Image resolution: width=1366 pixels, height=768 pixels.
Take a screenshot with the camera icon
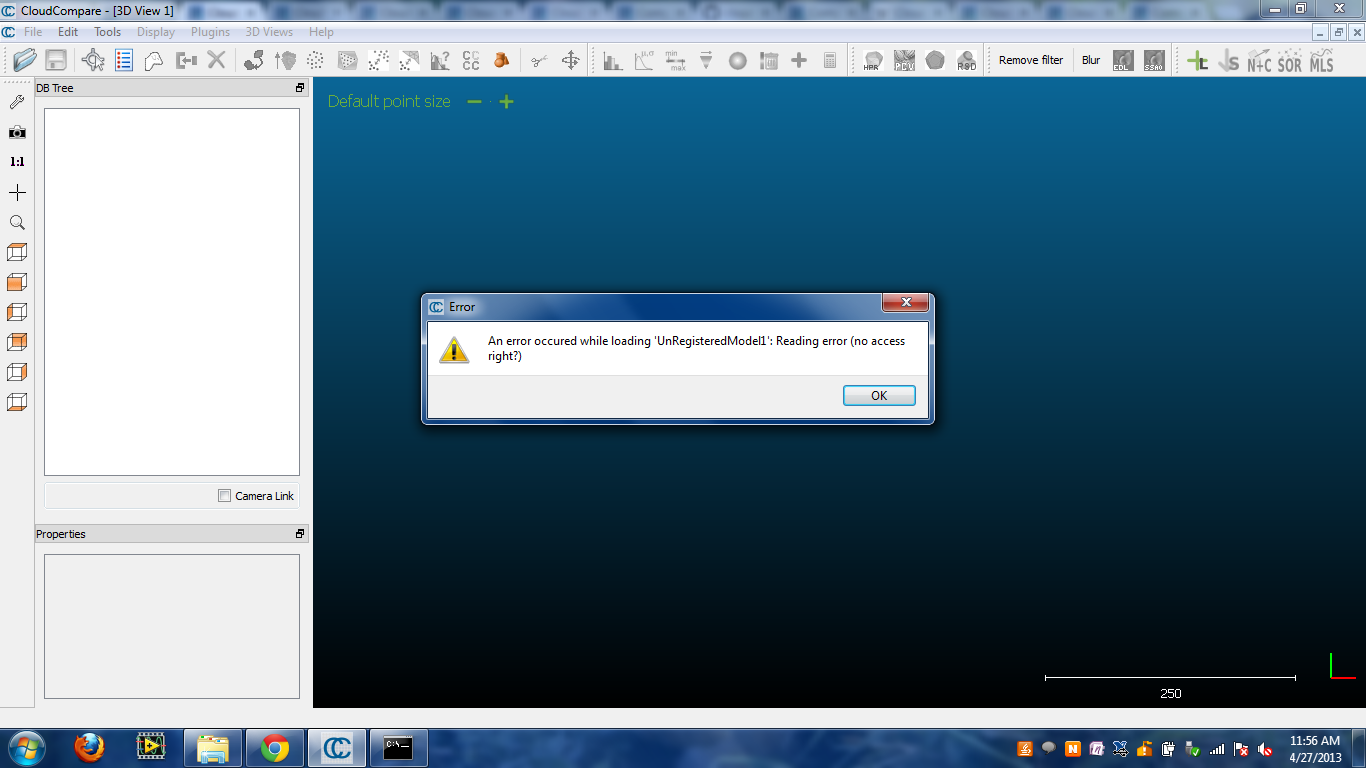(x=16, y=131)
